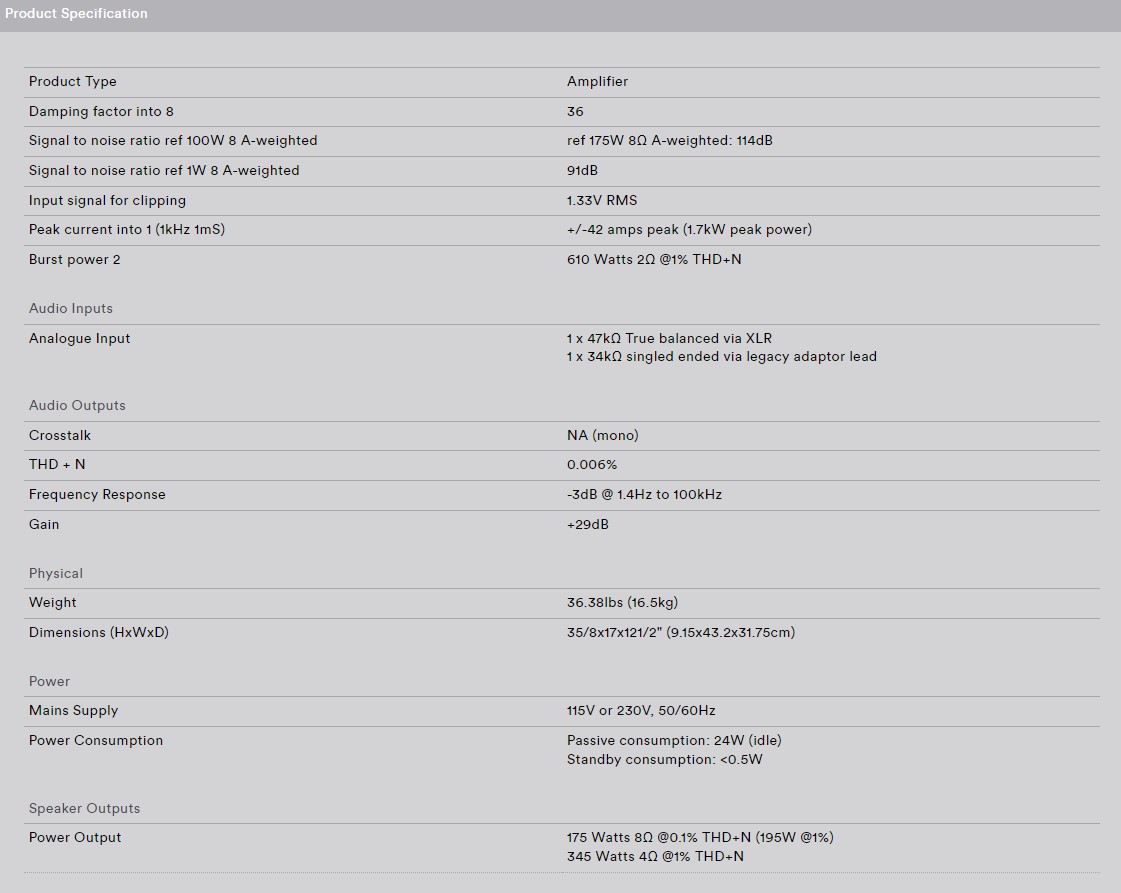Click the Audio Inputs section heading

pyautogui.click(x=71, y=308)
